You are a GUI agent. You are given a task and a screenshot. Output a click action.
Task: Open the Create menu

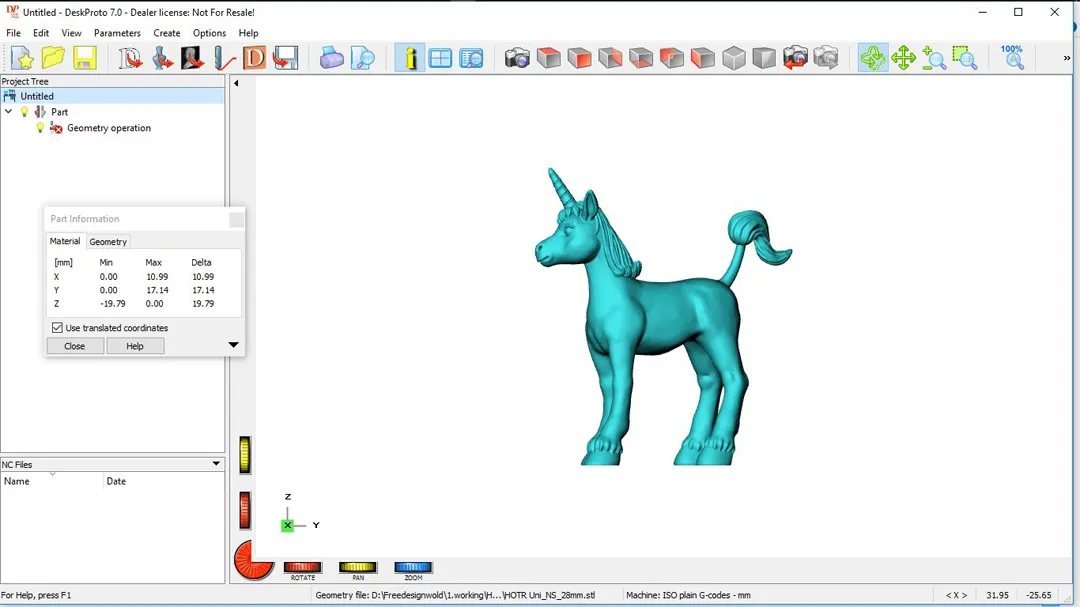point(167,33)
